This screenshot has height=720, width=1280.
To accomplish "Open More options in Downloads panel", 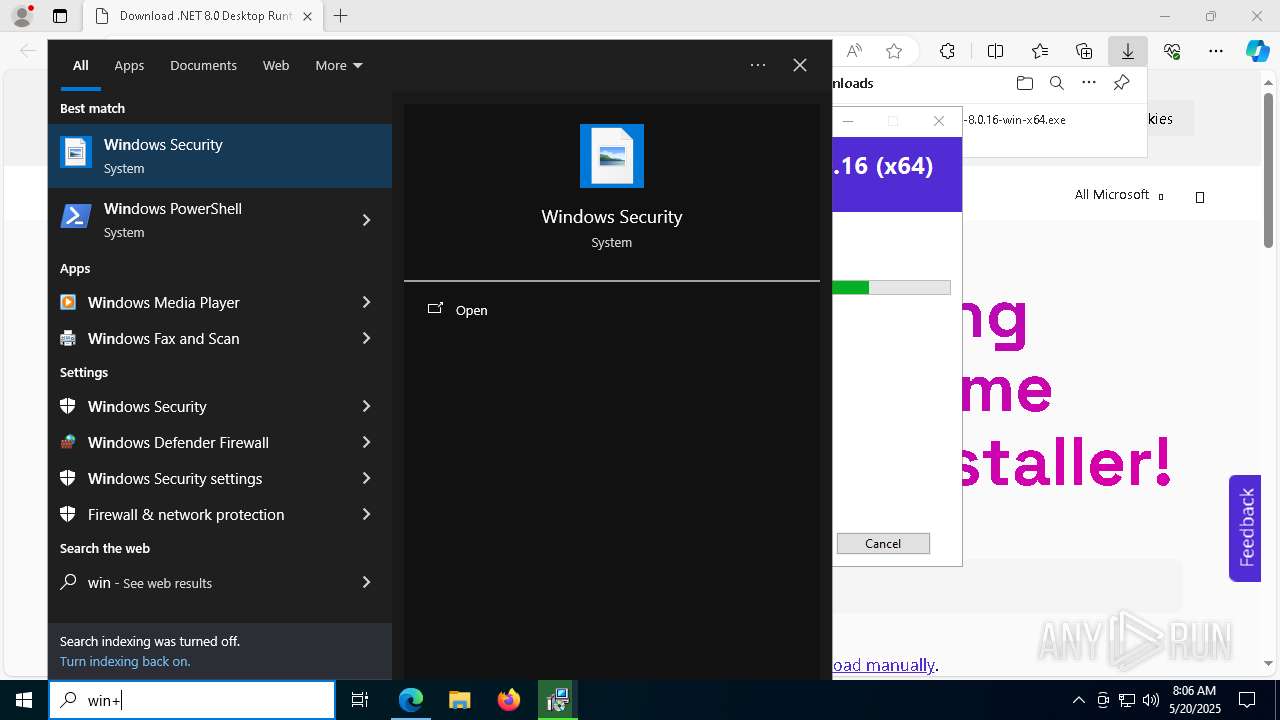I will [1089, 83].
